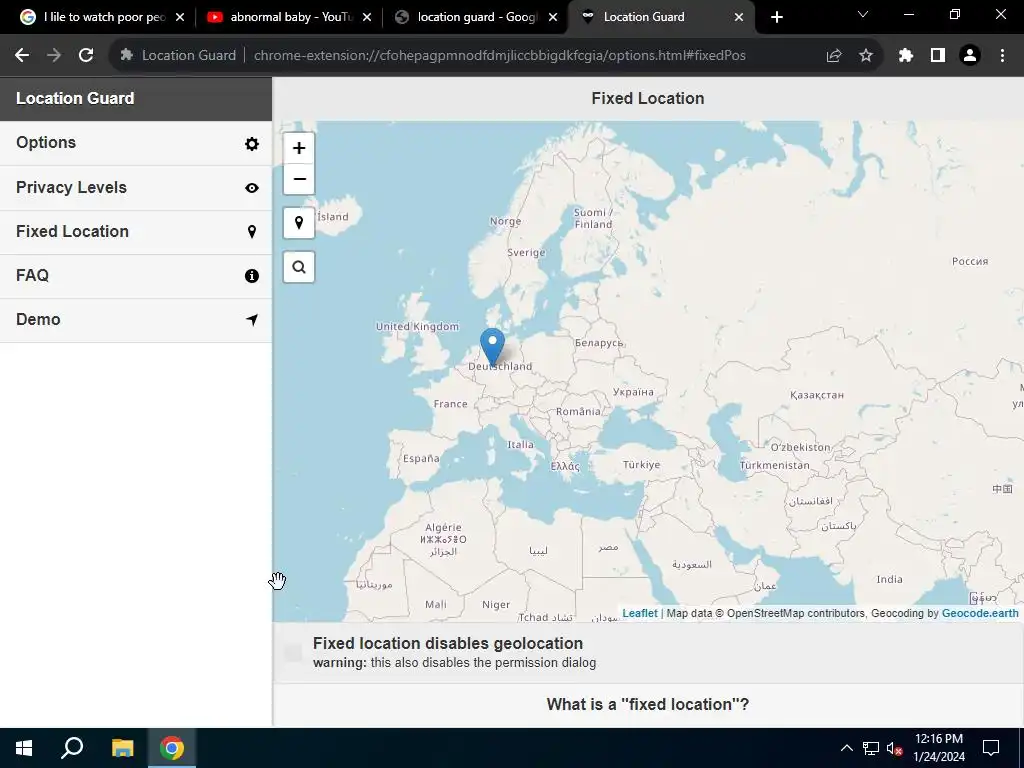Go back in the browser
1024x768 pixels.
click(22, 56)
